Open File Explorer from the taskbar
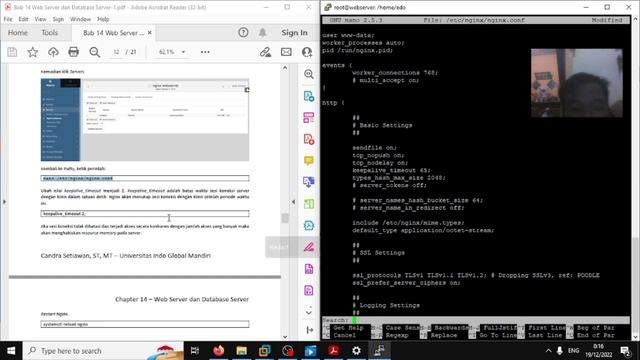The height and width of the screenshot is (360, 640). (x=242, y=351)
